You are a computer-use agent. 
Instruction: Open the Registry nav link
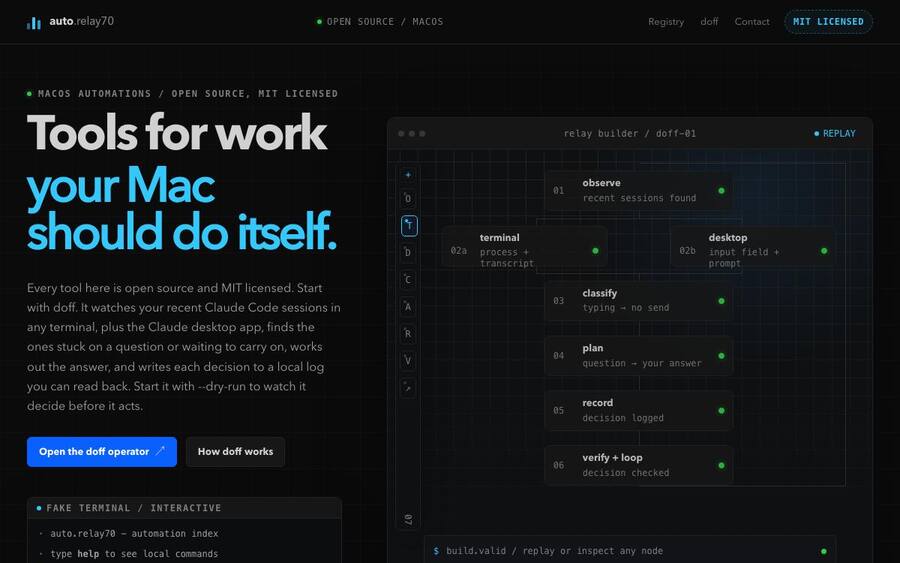[666, 22]
